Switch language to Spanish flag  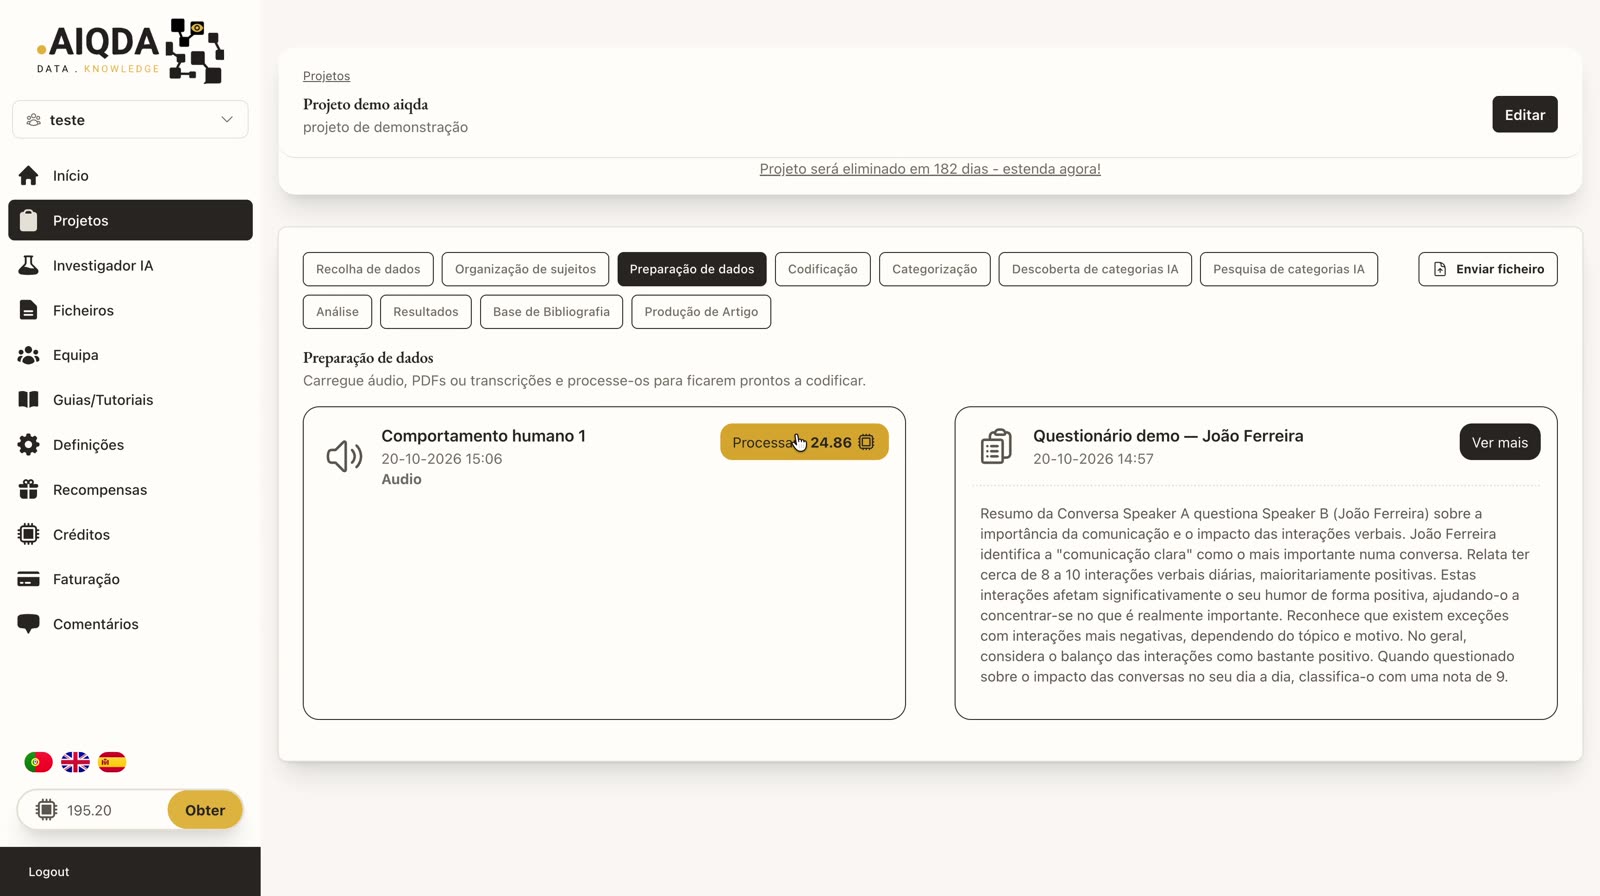[x=112, y=762]
